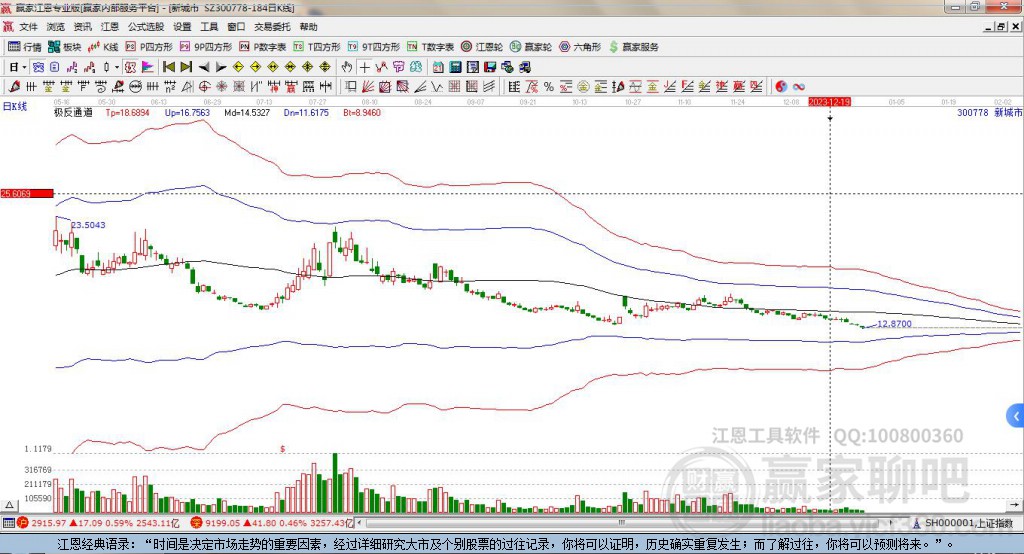This screenshot has height=554, width=1024.
Task: Click the black right arrow icon
Action: point(221,67)
